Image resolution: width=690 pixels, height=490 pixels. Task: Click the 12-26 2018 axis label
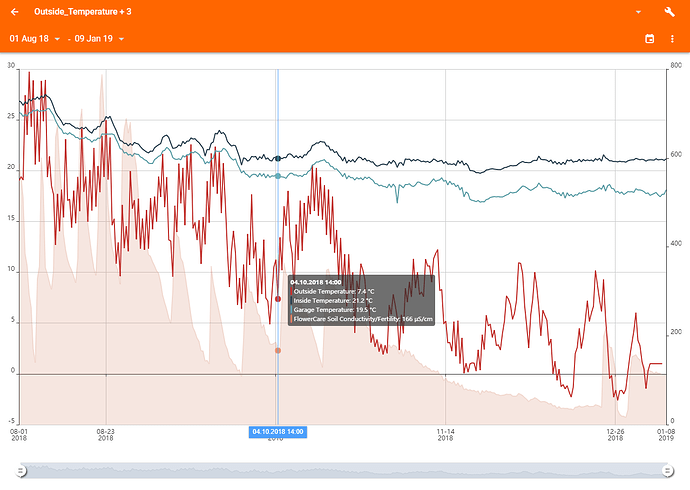(x=615, y=435)
